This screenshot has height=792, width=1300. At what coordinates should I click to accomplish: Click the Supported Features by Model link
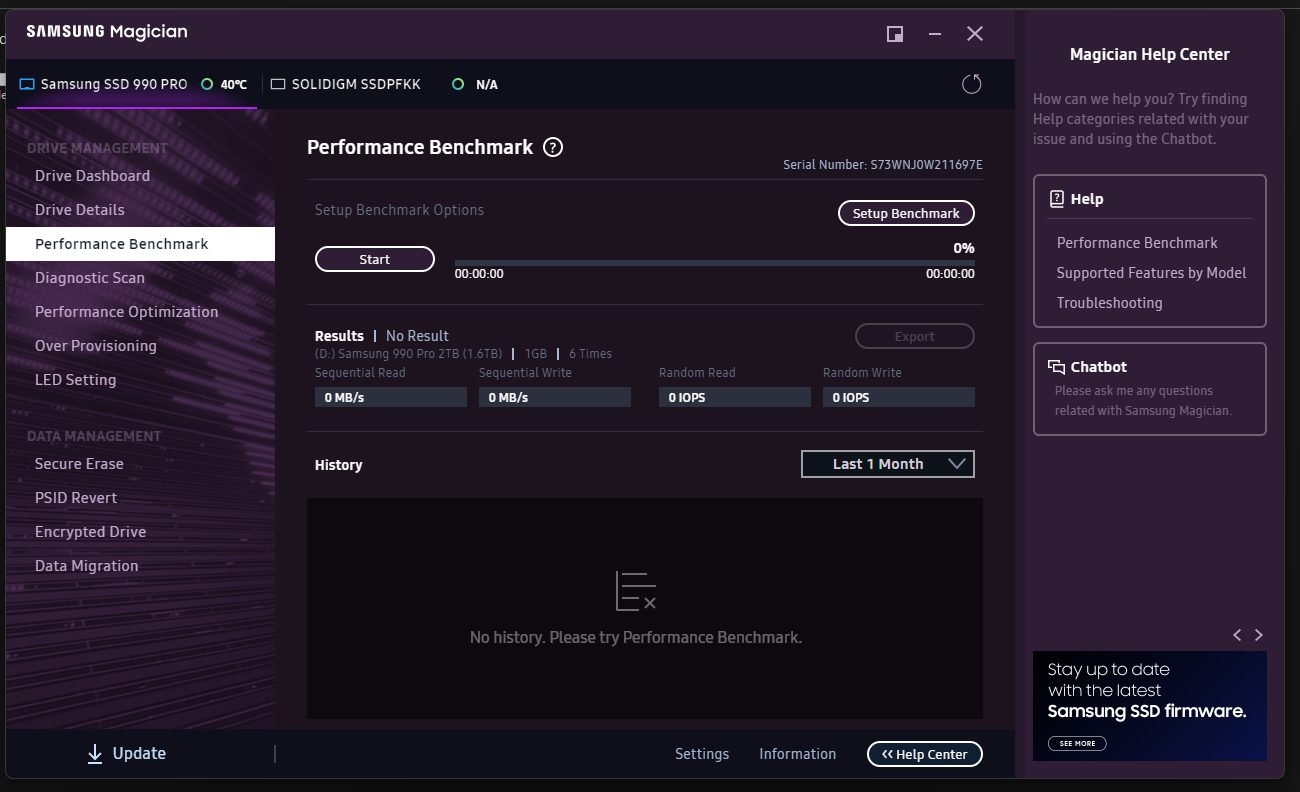[1151, 272]
